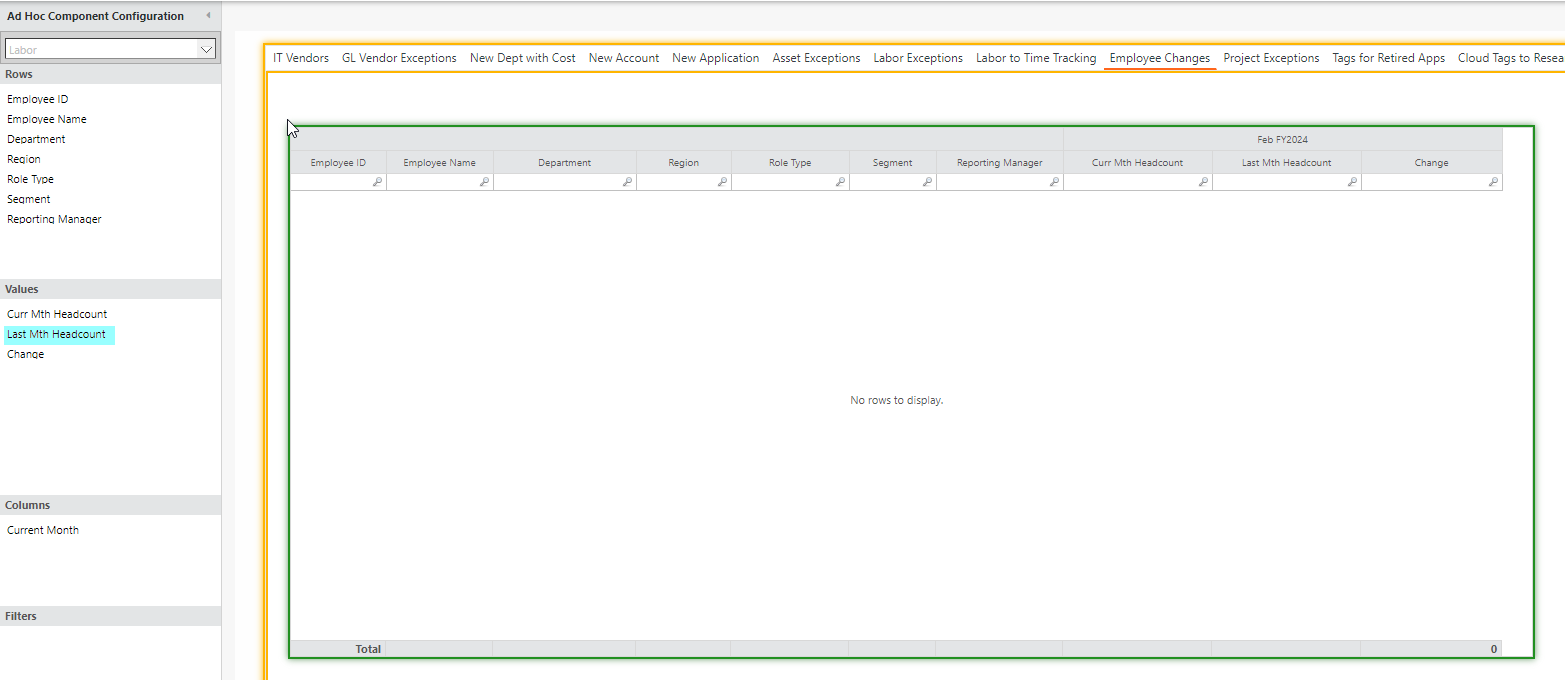
Task: Open the Last Mth Headcount search filter icon
Action: point(1353,181)
